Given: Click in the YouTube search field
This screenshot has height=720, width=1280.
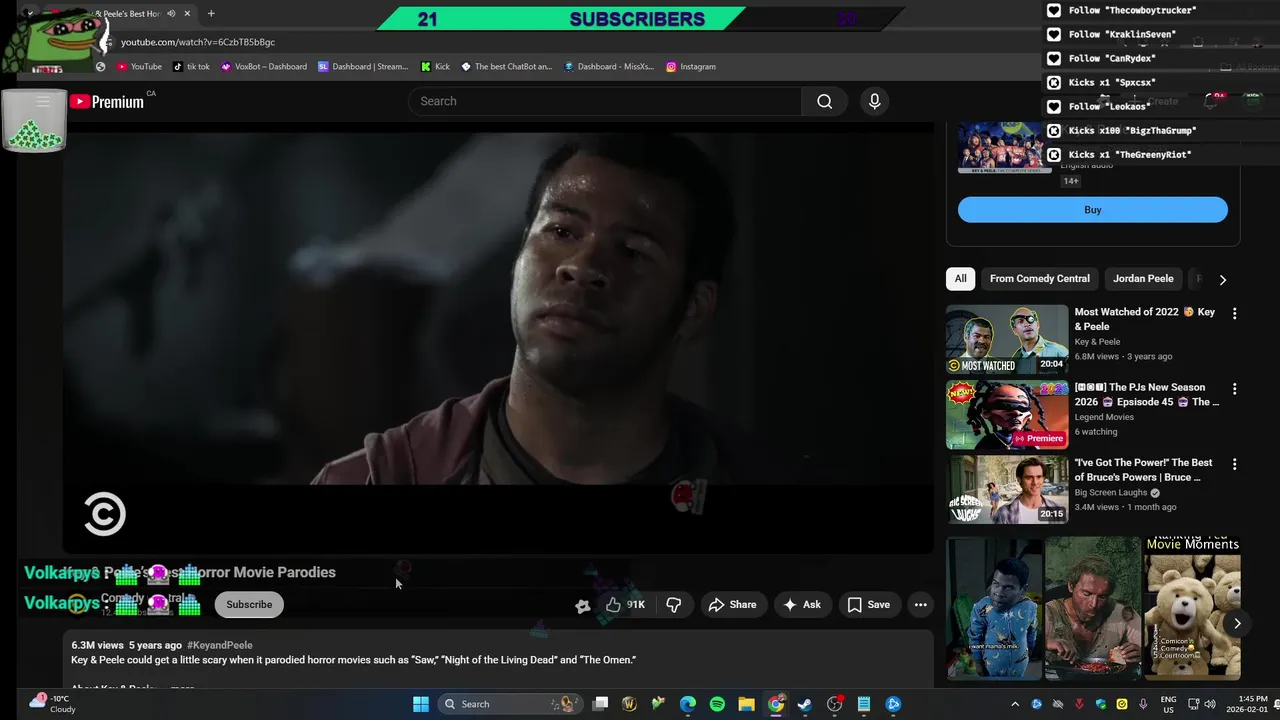Looking at the screenshot, I should [x=605, y=101].
